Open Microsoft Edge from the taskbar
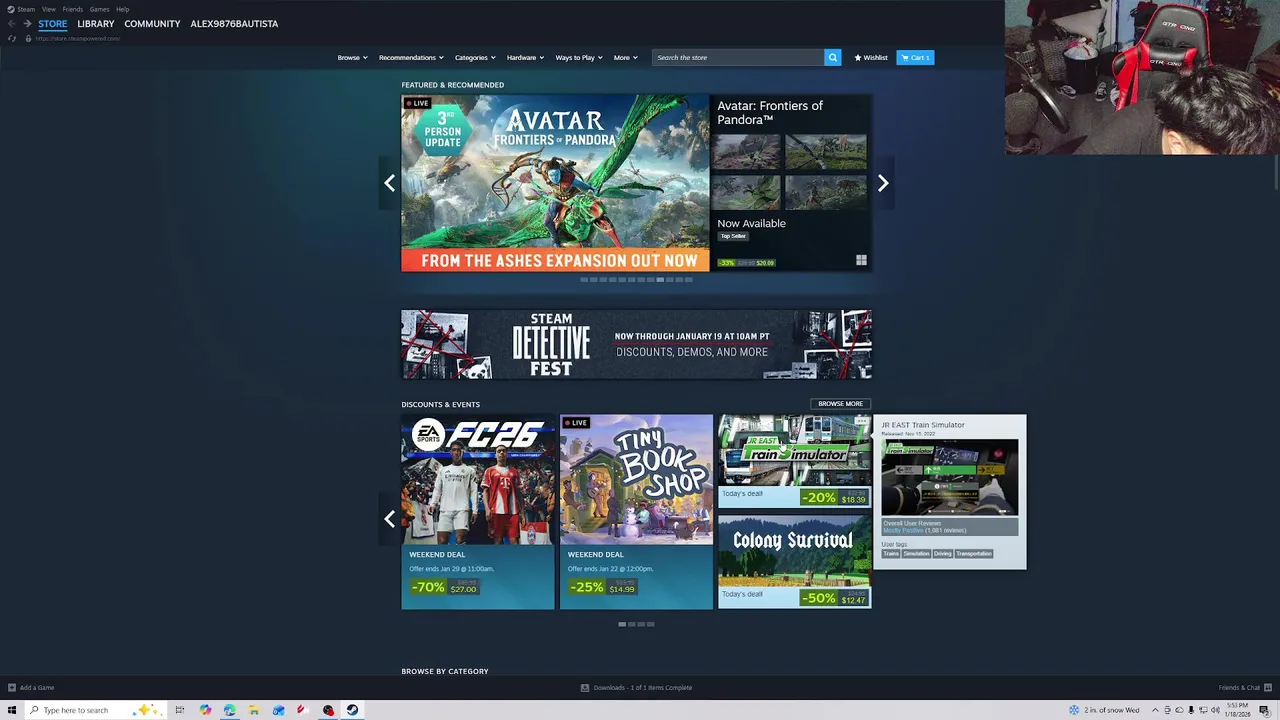Image resolution: width=1280 pixels, height=720 pixels. (229, 710)
